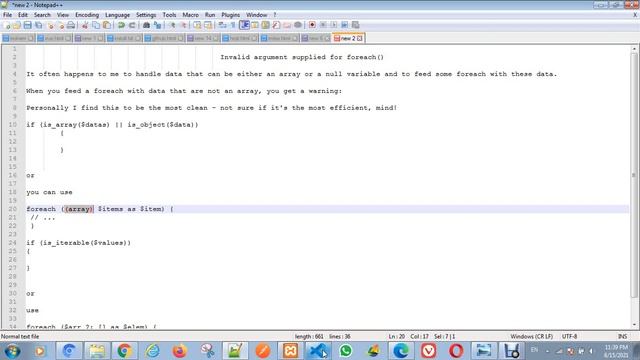Click the Replace toolbar icon

[x=157, y=25]
